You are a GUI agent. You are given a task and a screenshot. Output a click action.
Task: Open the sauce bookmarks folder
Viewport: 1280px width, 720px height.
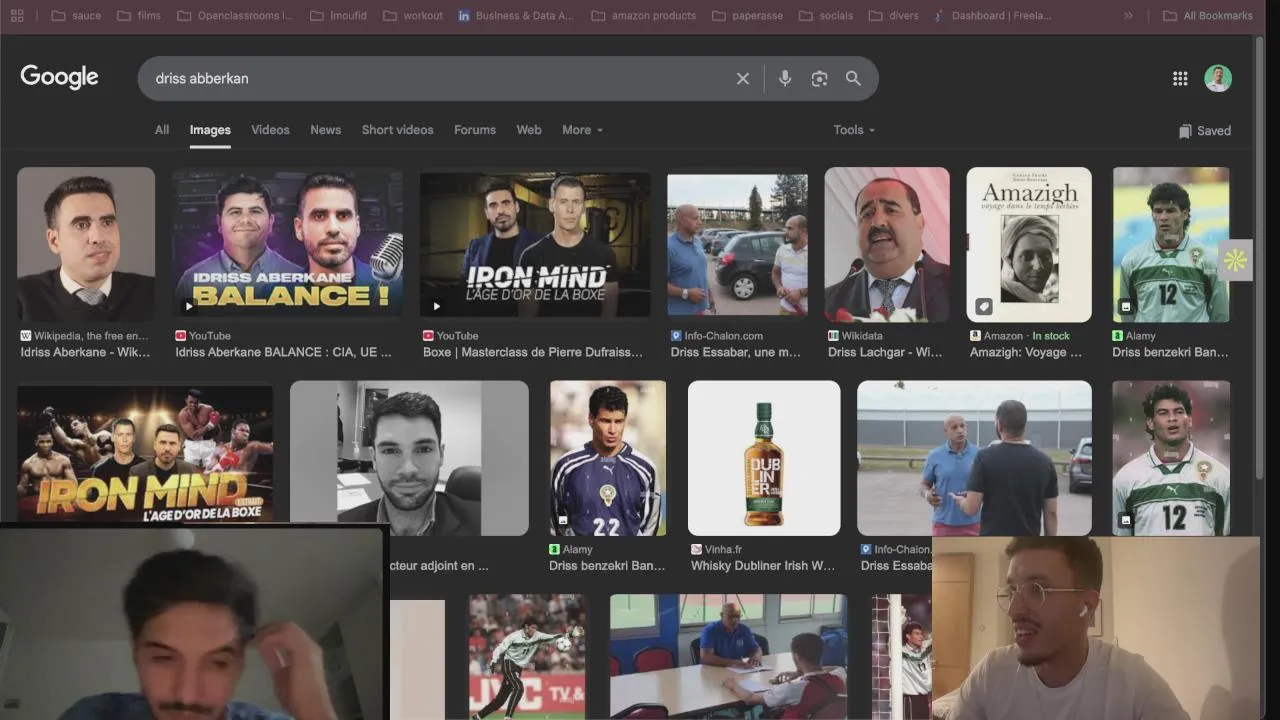click(x=76, y=16)
